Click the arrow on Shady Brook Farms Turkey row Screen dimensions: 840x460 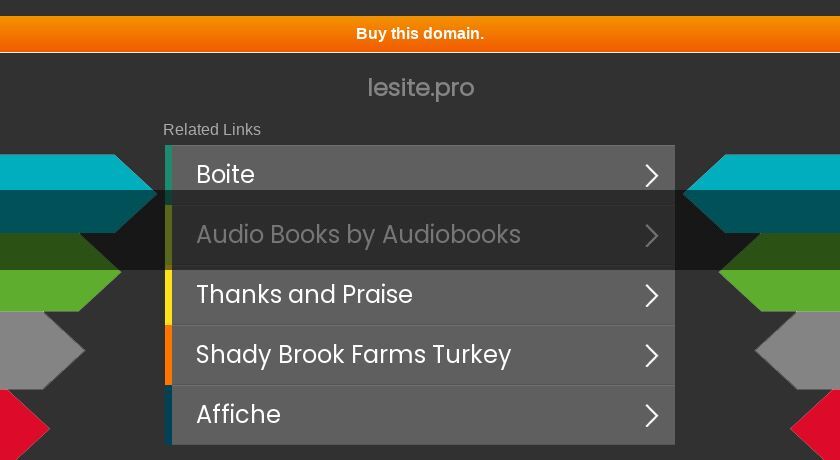(651, 356)
